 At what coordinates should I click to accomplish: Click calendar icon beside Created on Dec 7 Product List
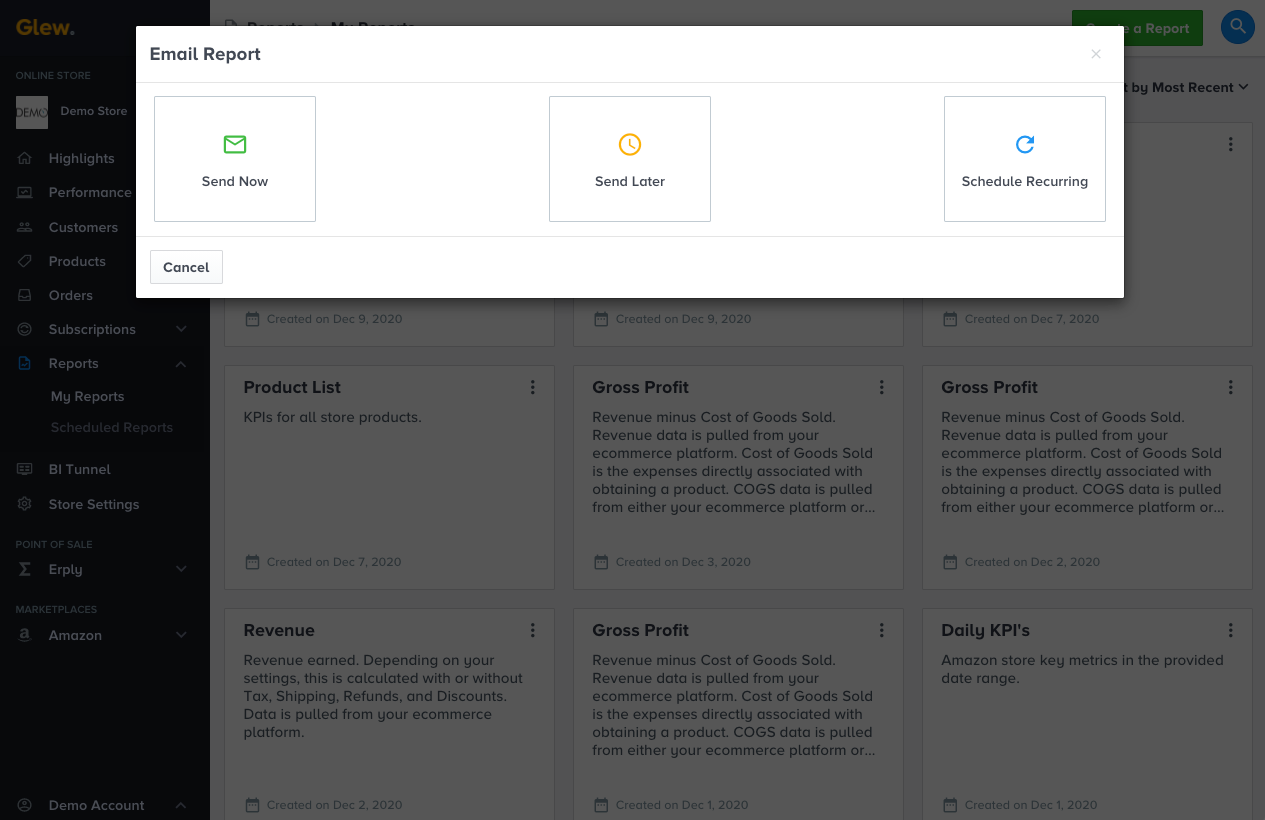(x=252, y=562)
